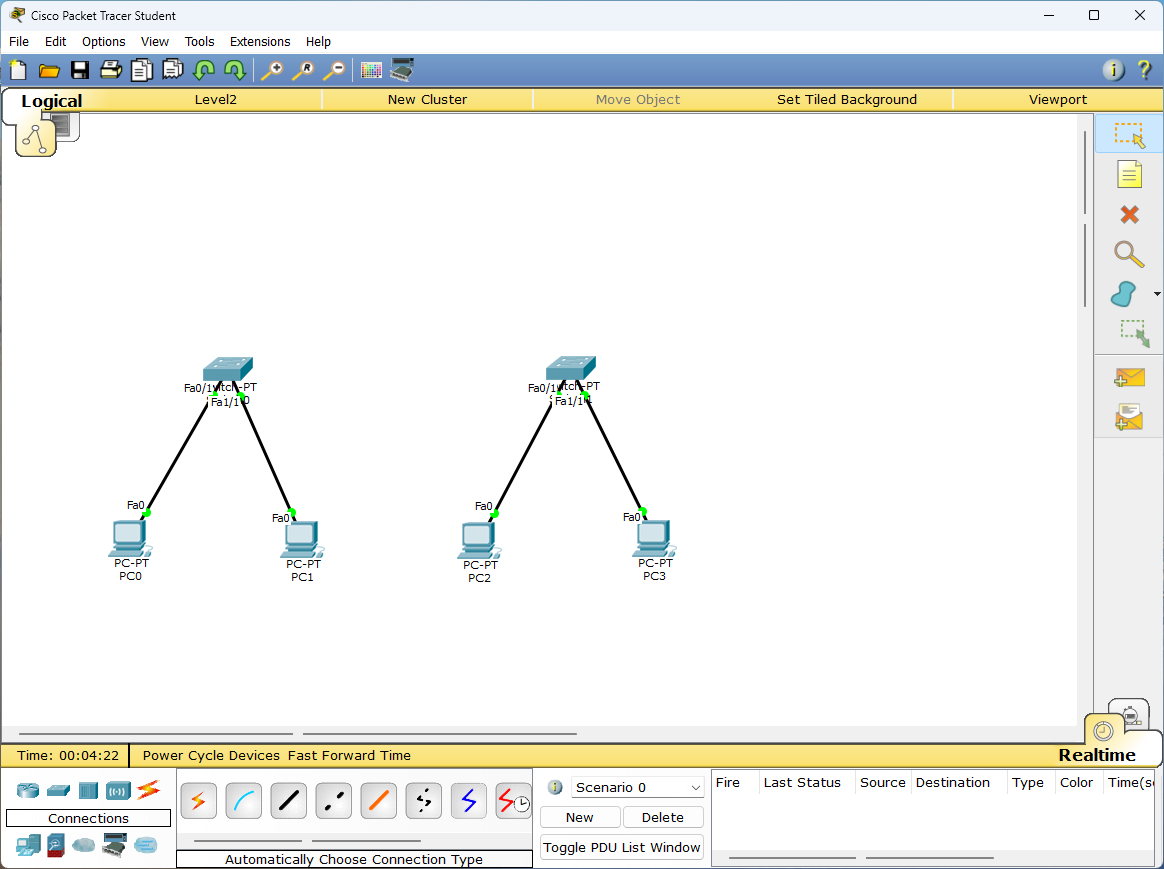
Task: Click the Paste toolbar icon
Action: pyautogui.click(x=173, y=70)
